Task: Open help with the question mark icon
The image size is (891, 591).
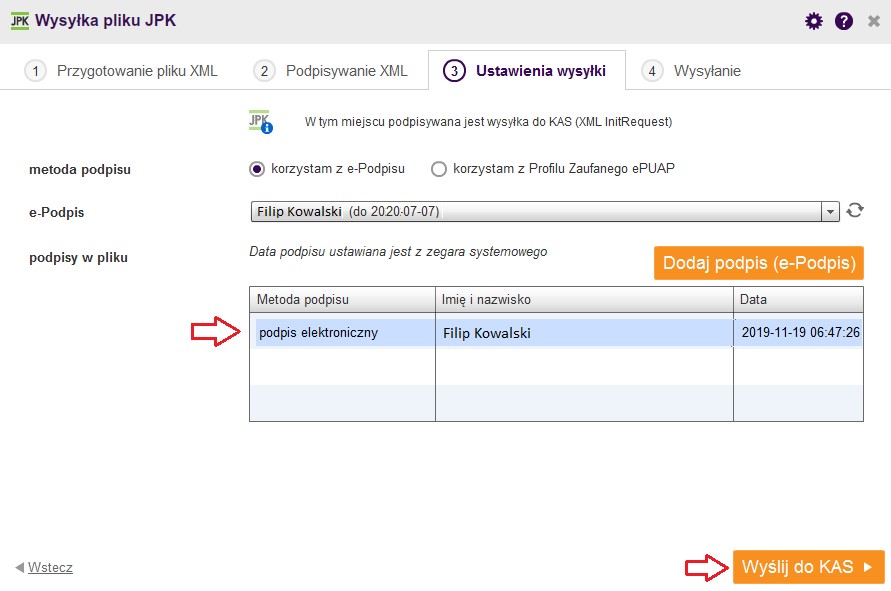Action: click(844, 22)
